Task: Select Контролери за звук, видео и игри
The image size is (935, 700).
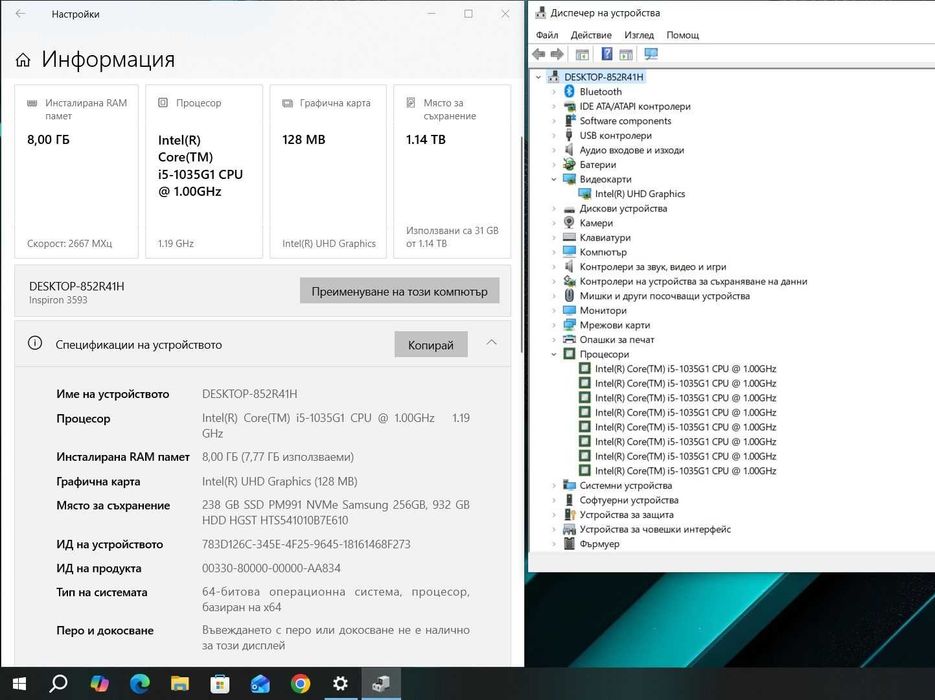Action: pyautogui.click(x=652, y=267)
